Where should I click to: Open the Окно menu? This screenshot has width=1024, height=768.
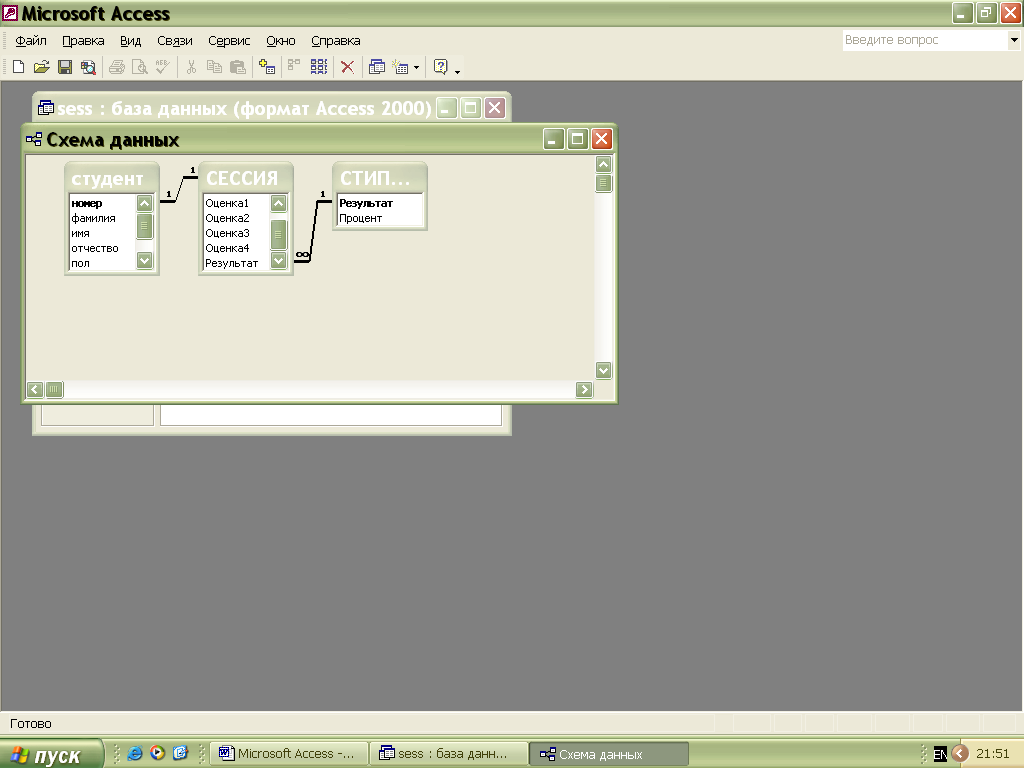point(280,40)
